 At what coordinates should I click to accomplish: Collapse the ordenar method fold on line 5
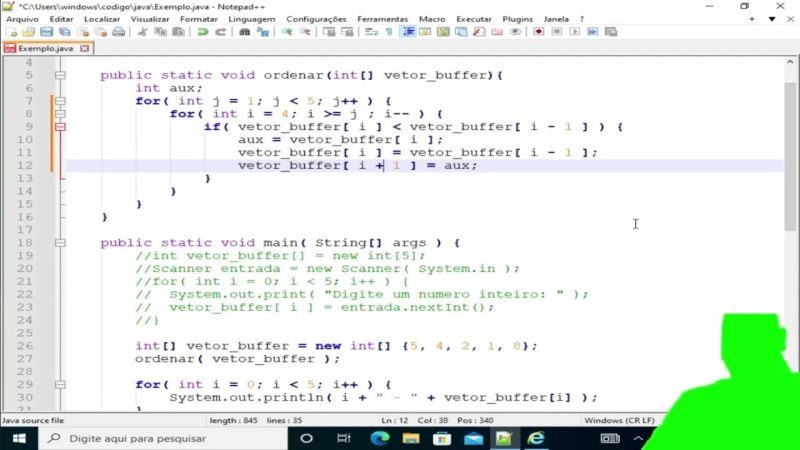[60, 75]
